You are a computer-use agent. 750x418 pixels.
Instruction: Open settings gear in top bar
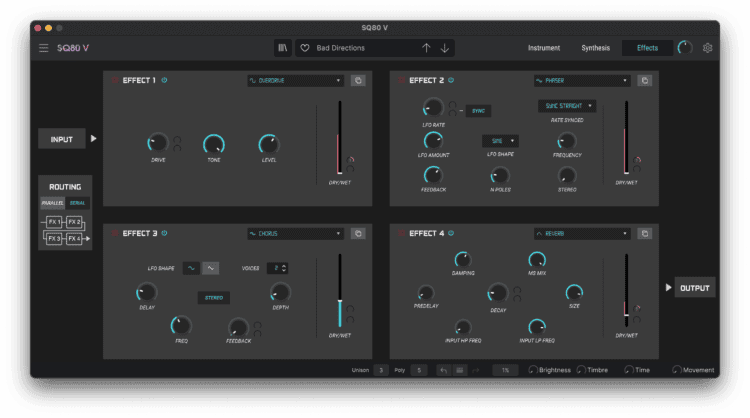pos(707,48)
